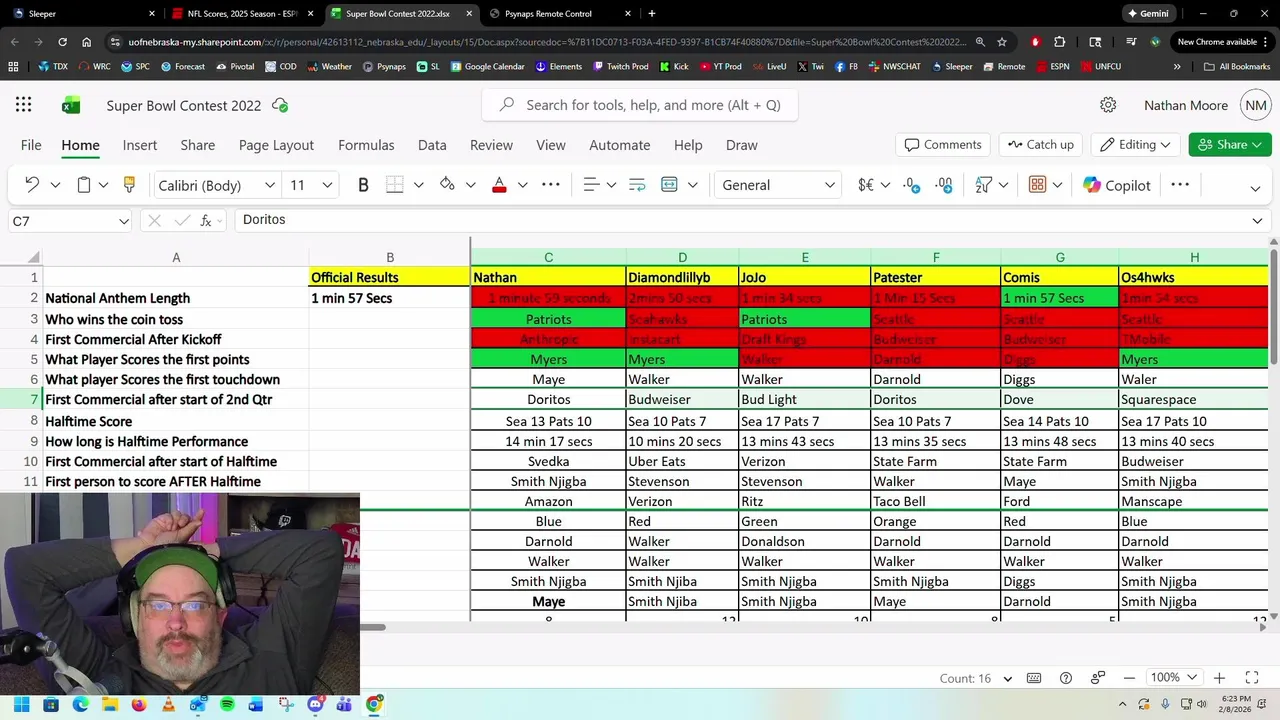Zoom out with the minus button
Image resolution: width=1280 pixels, height=720 pixels.
(1129, 678)
